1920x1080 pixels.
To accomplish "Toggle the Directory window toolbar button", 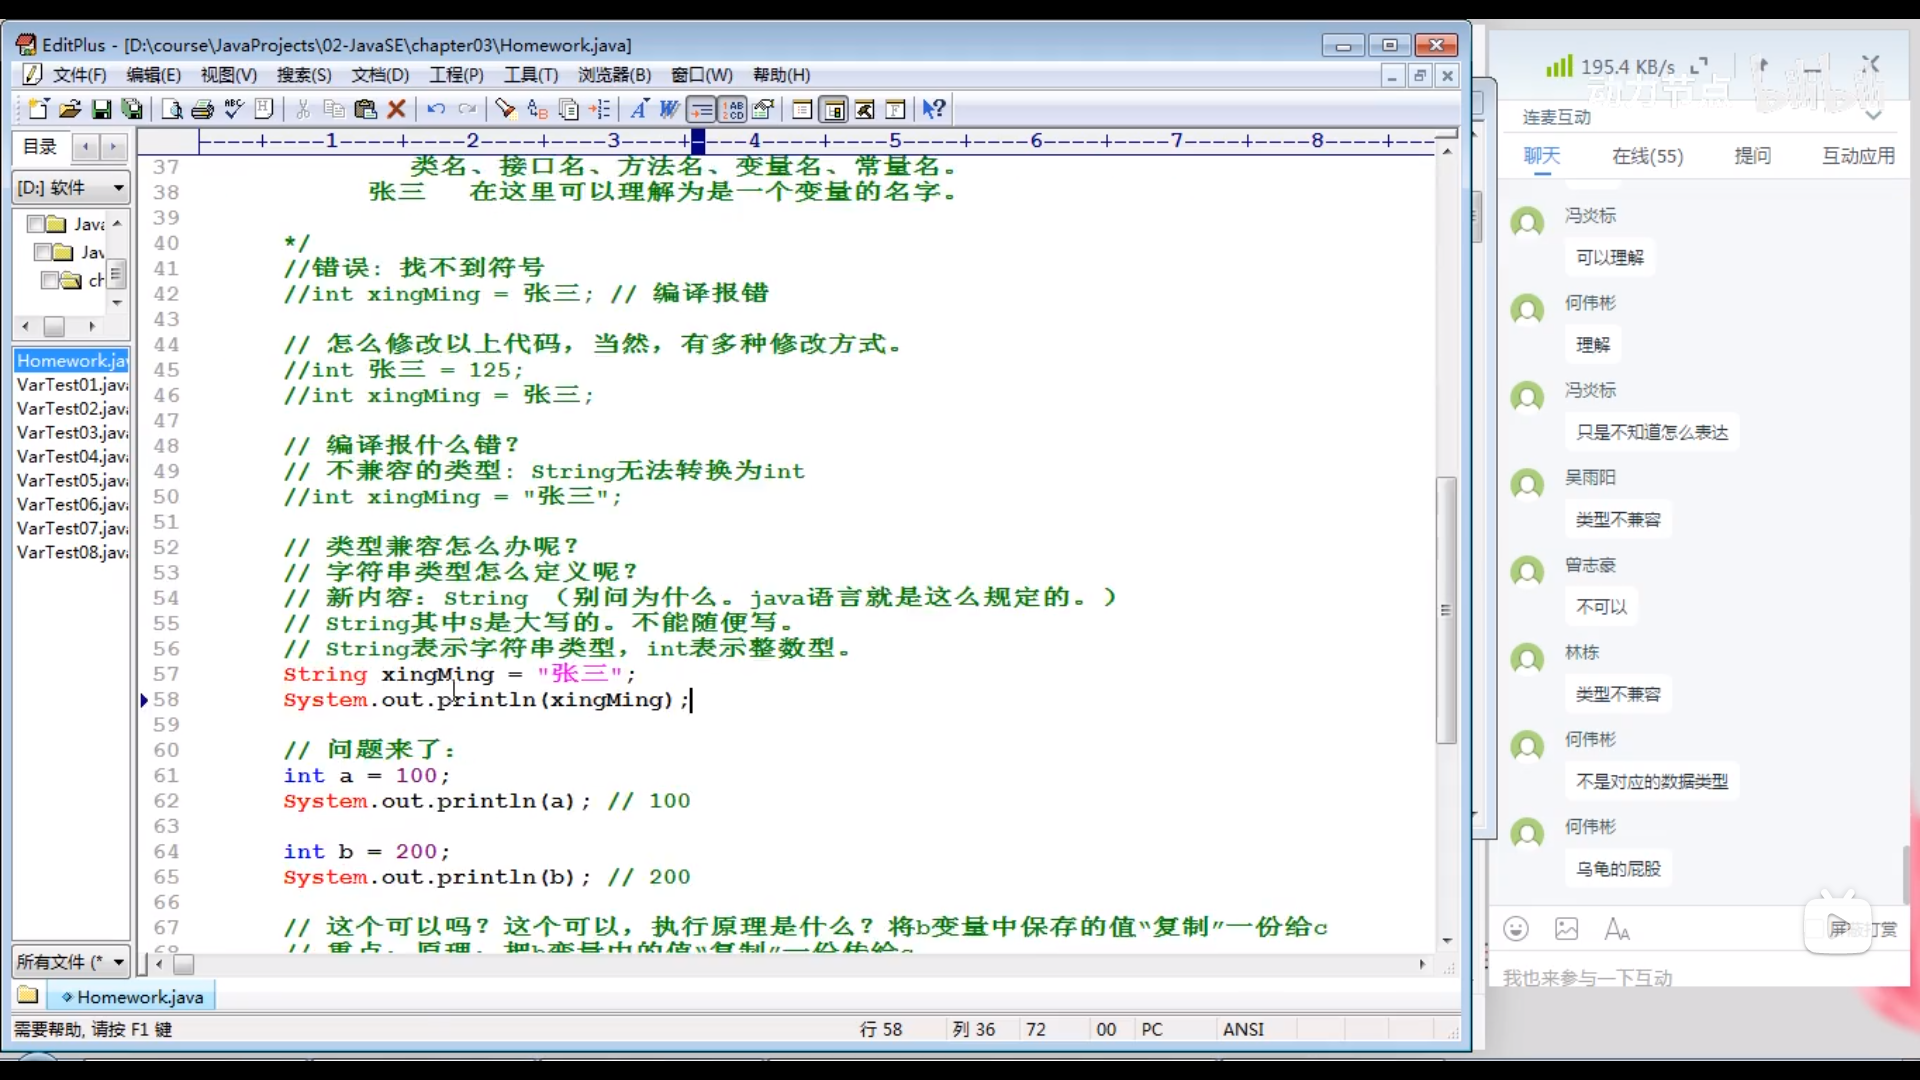I will point(834,109).
